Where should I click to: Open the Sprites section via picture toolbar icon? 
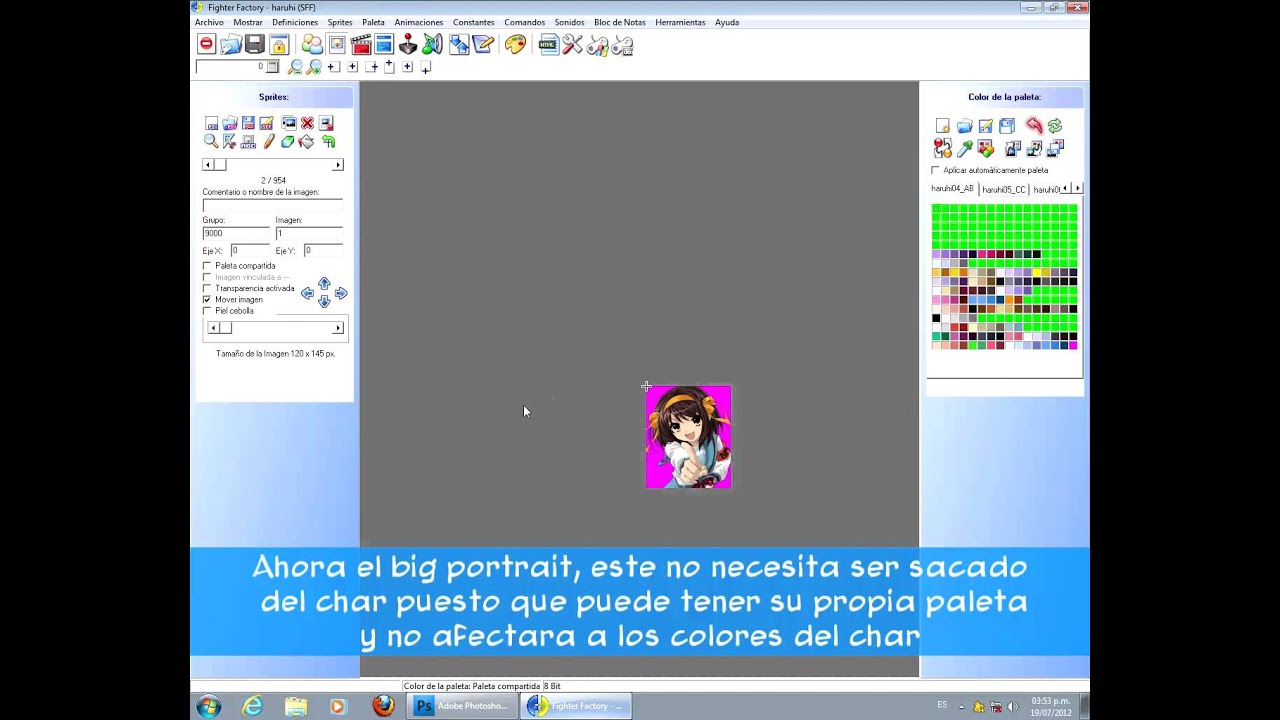[336, 44]
